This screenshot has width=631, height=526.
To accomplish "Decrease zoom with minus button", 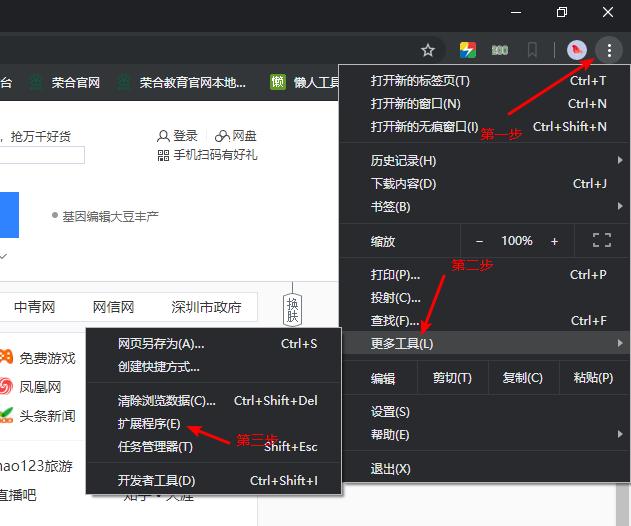I will coord(479,241).
